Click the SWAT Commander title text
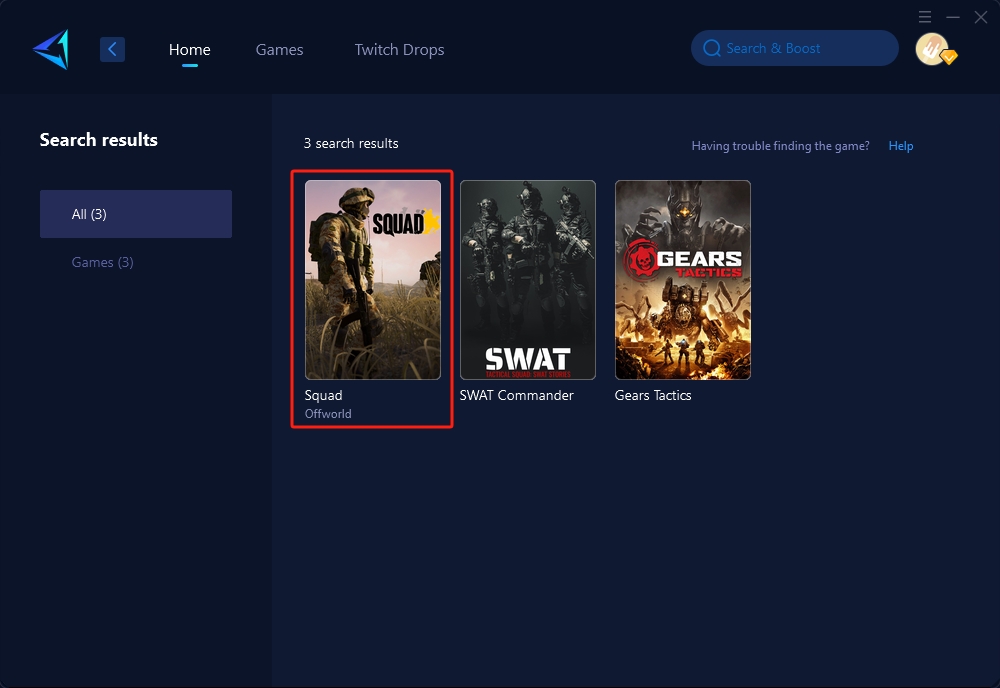The width and height of the screenshot is (1000, 688). pos(517,395)
